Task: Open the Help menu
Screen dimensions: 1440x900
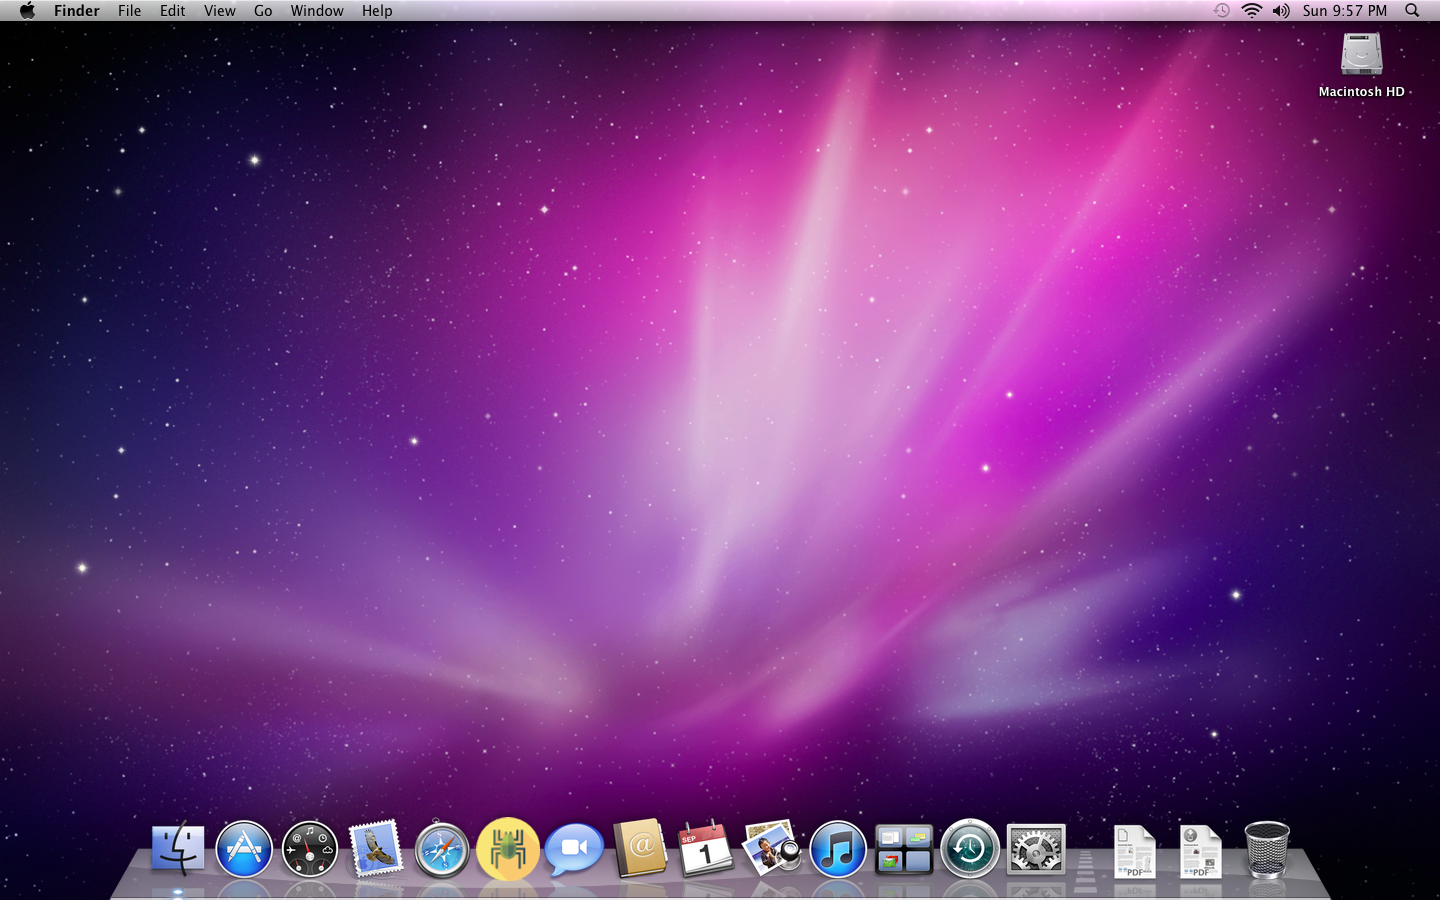Action: pyautogui.click(x=377, y=10)
